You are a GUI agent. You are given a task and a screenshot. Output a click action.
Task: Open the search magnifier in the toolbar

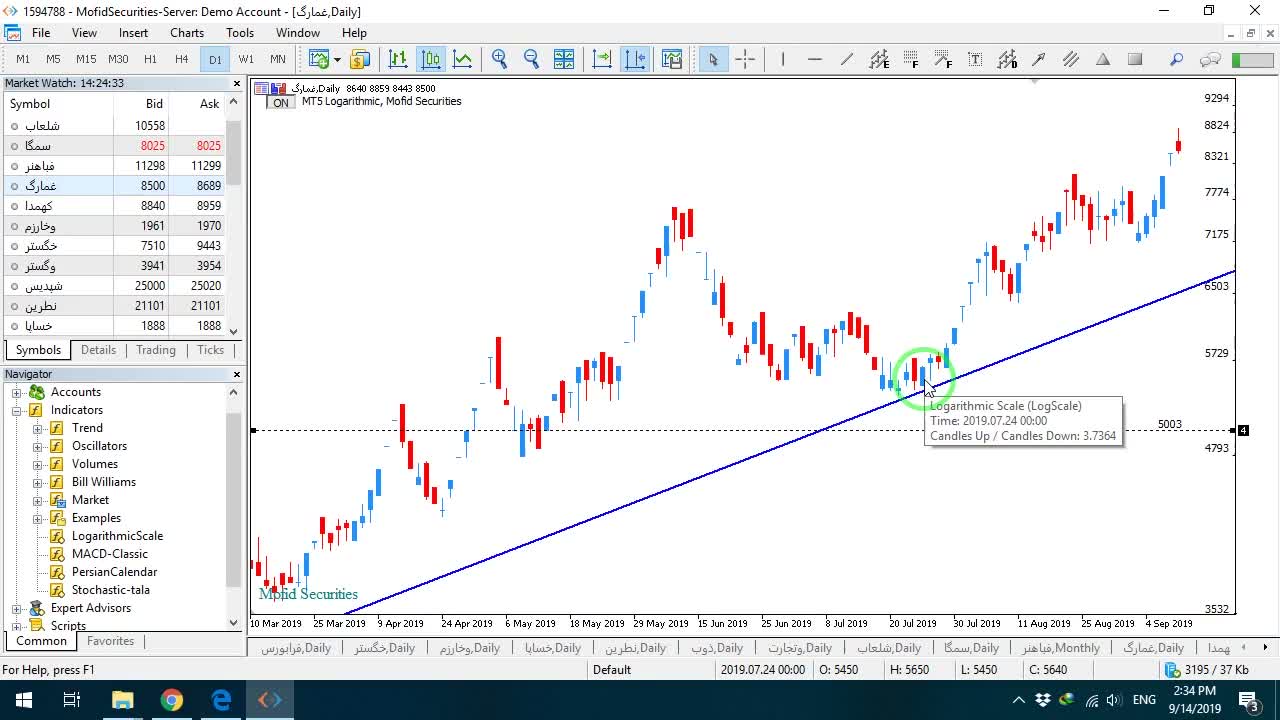[x=1176, y=59]
